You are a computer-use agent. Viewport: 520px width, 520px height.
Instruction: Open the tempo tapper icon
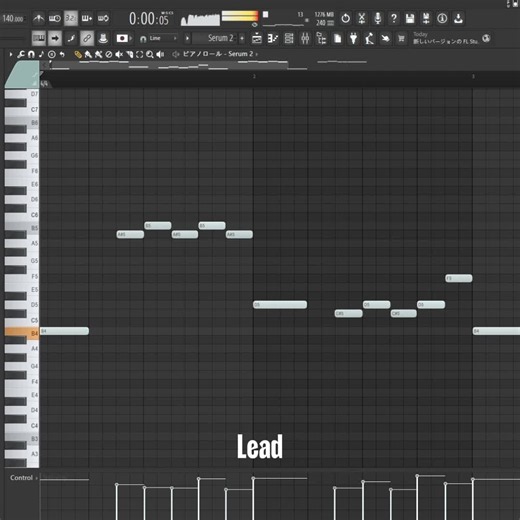369,39
